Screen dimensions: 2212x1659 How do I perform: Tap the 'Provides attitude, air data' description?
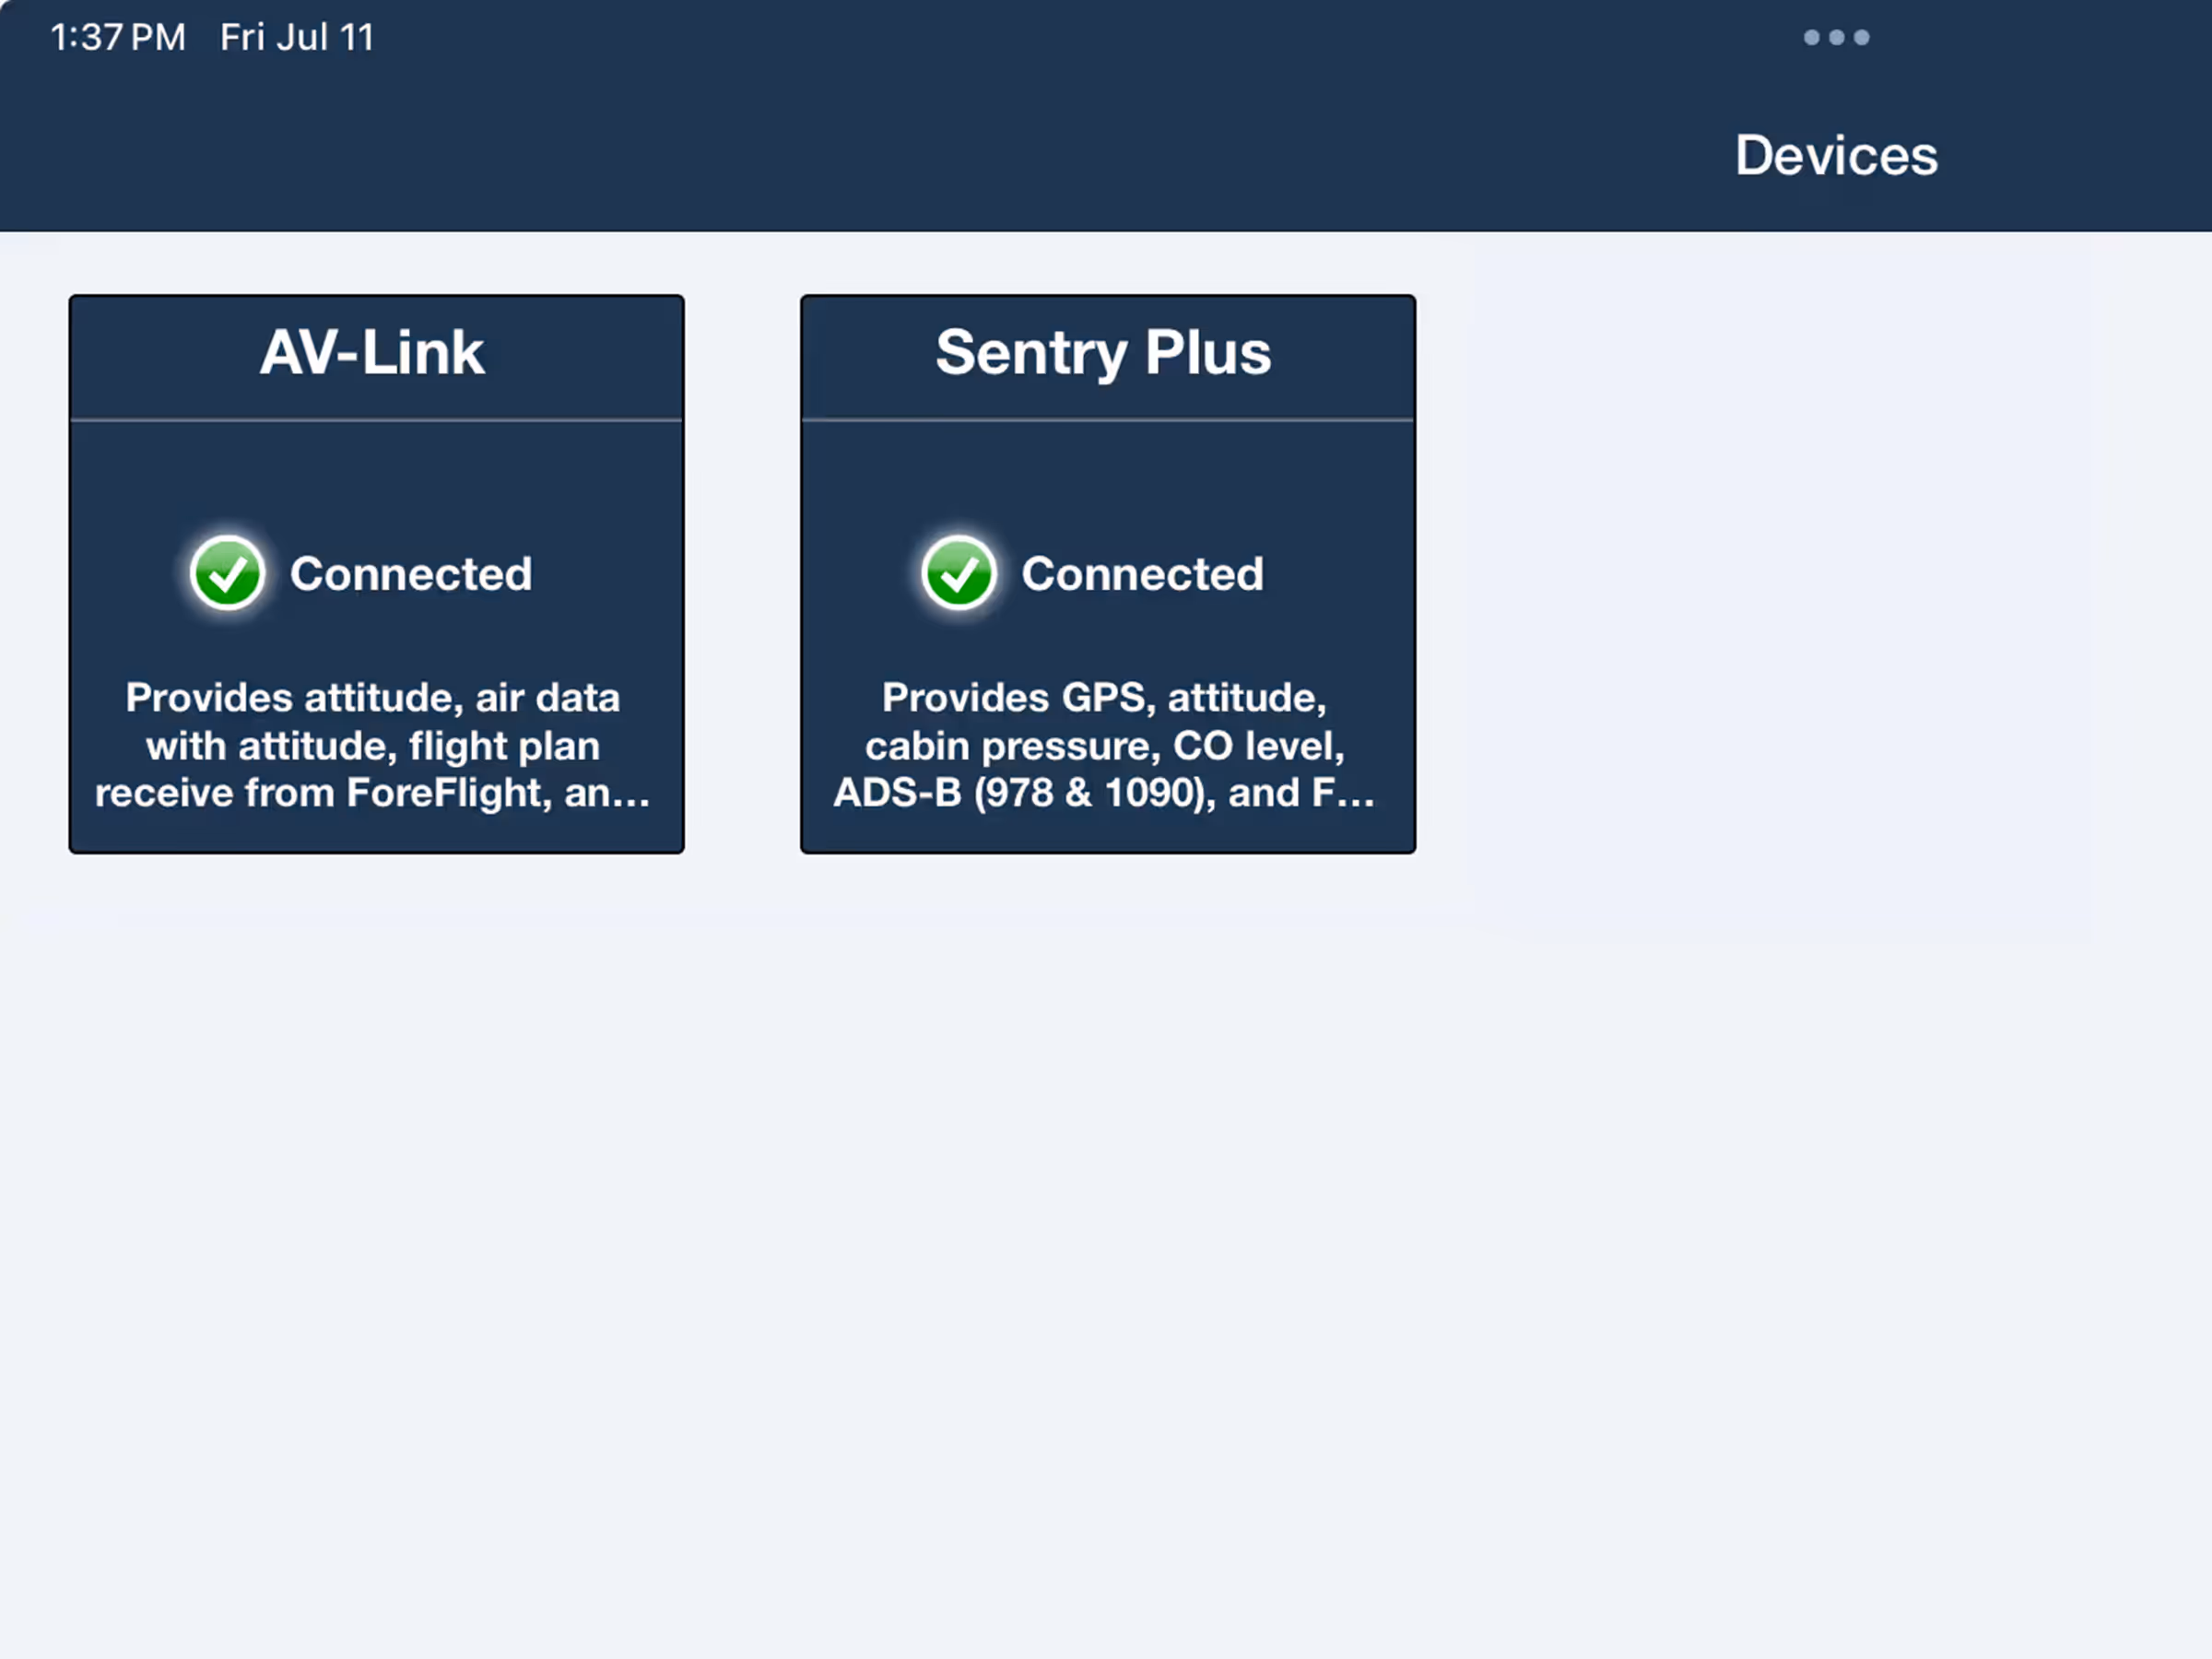[373, 745]
